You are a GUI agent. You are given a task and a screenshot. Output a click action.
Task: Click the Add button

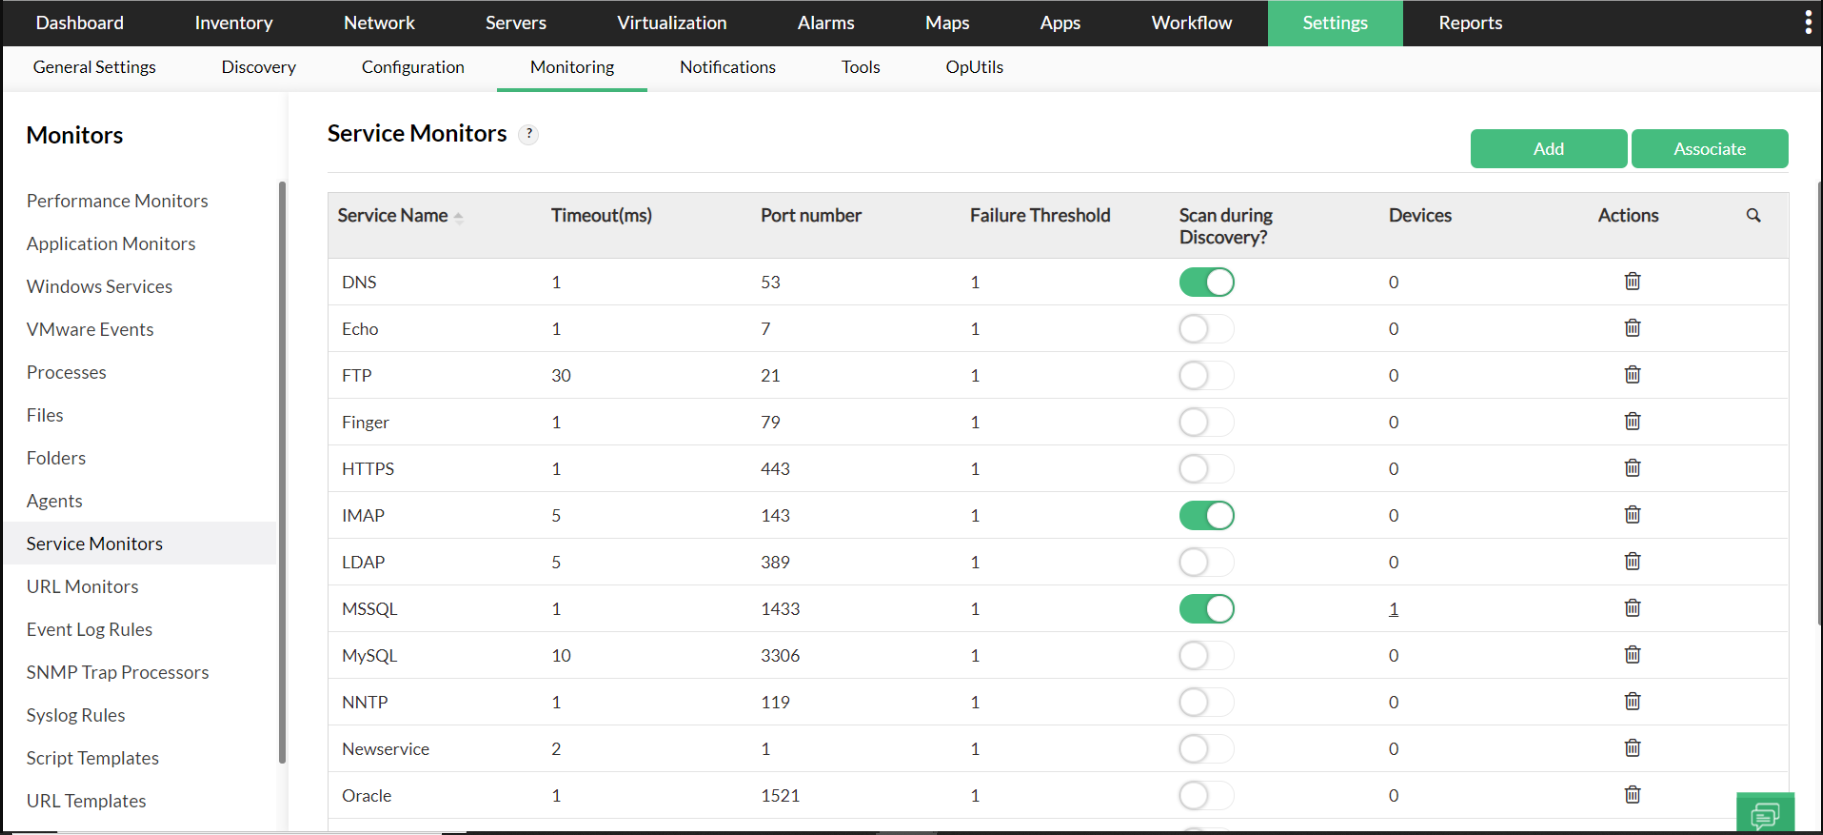click(1548, 149)
